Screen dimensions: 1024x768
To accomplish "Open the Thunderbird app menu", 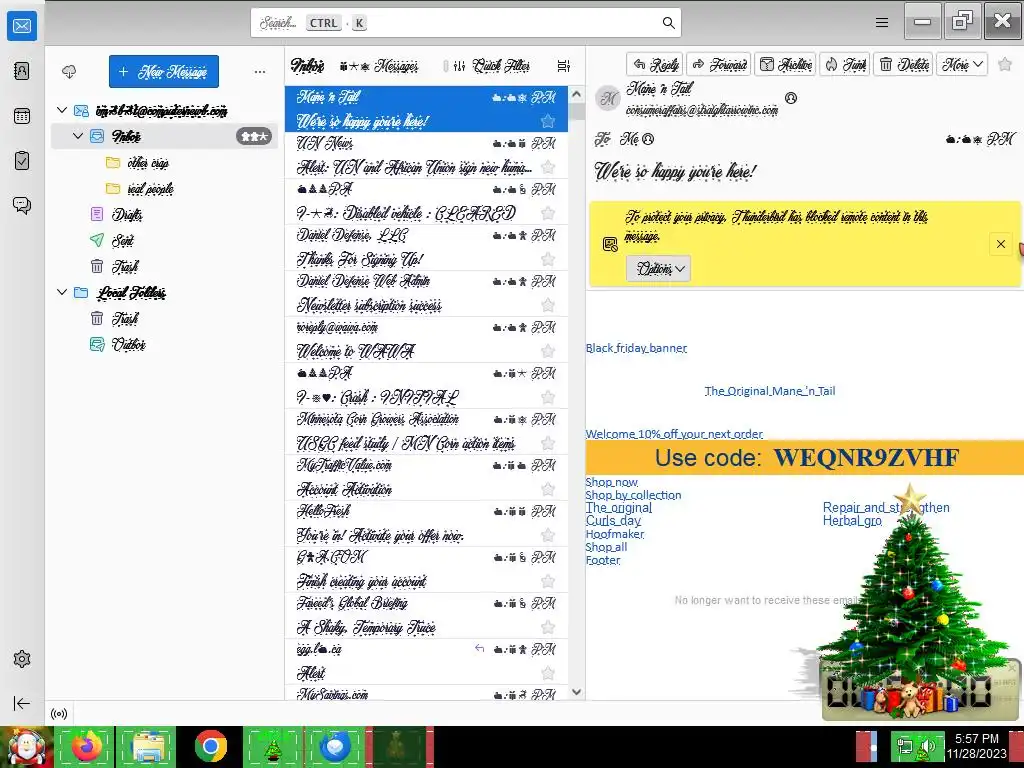I will coord(882,23).
